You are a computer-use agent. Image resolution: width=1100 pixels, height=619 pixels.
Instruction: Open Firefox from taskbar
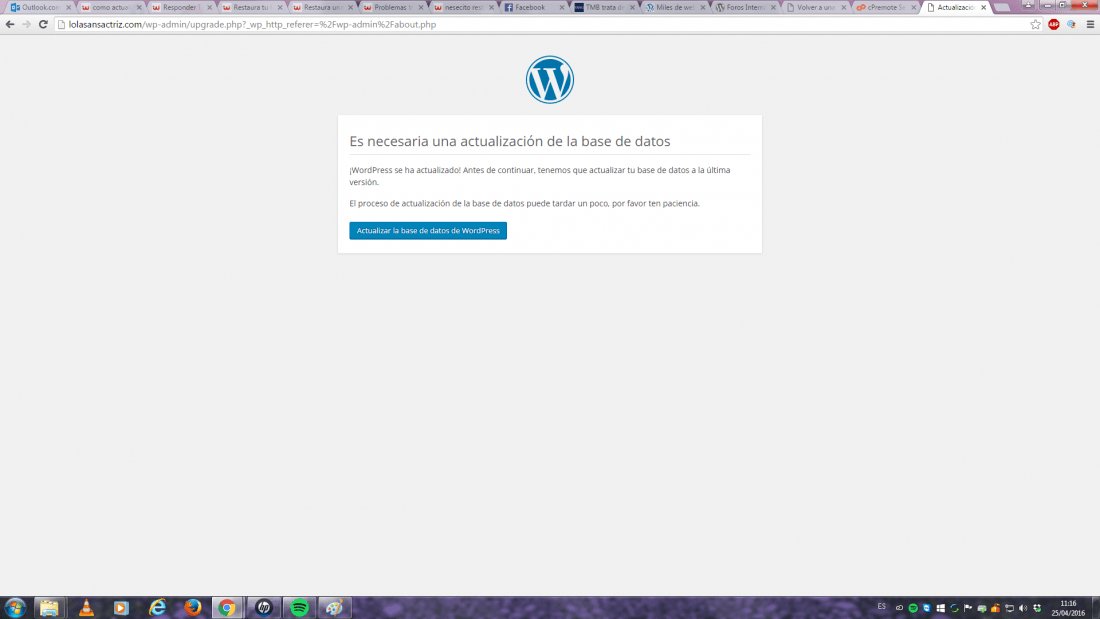(x=192, y=608)
